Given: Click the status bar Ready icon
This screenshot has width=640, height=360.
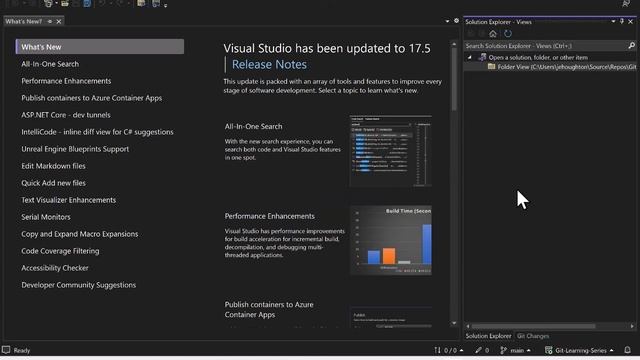Looking at the screenshot, I should pyautogui.click(x=6, y=350).
